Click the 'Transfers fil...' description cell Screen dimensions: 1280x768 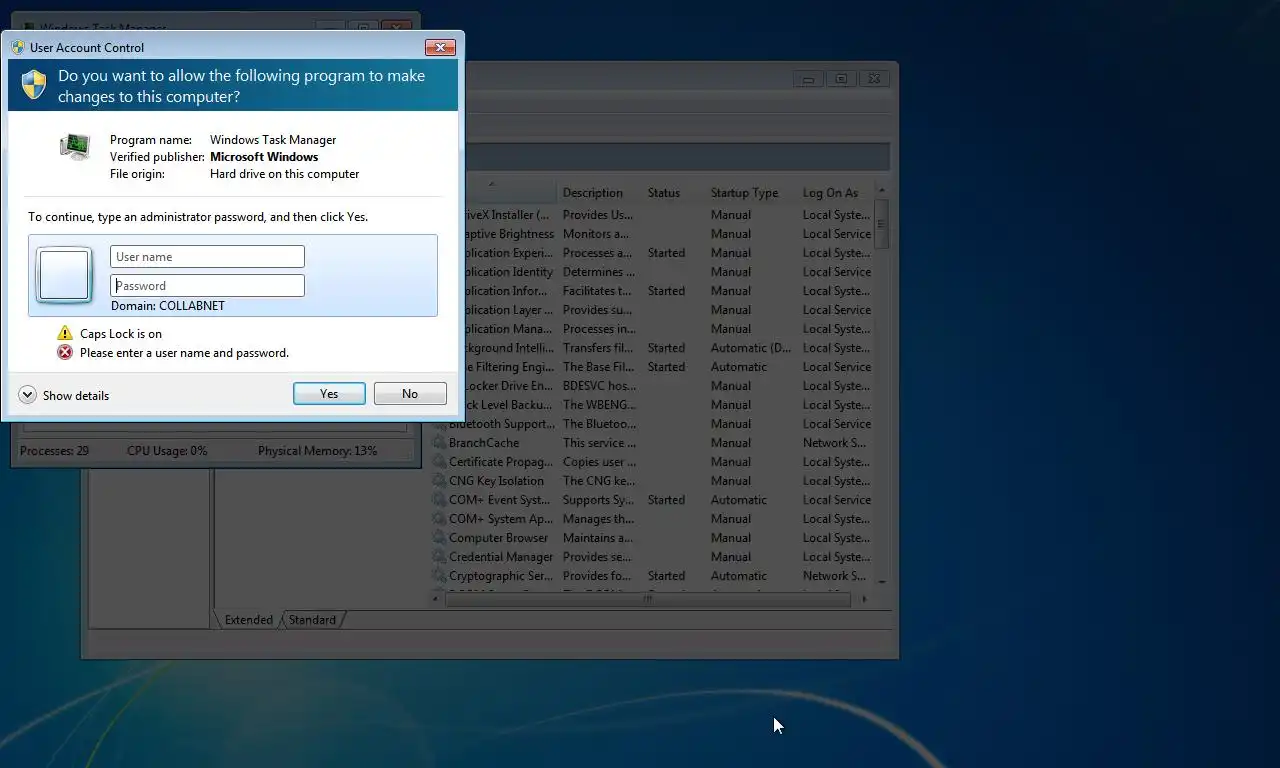pyautogui.click(x=597, y=348)
